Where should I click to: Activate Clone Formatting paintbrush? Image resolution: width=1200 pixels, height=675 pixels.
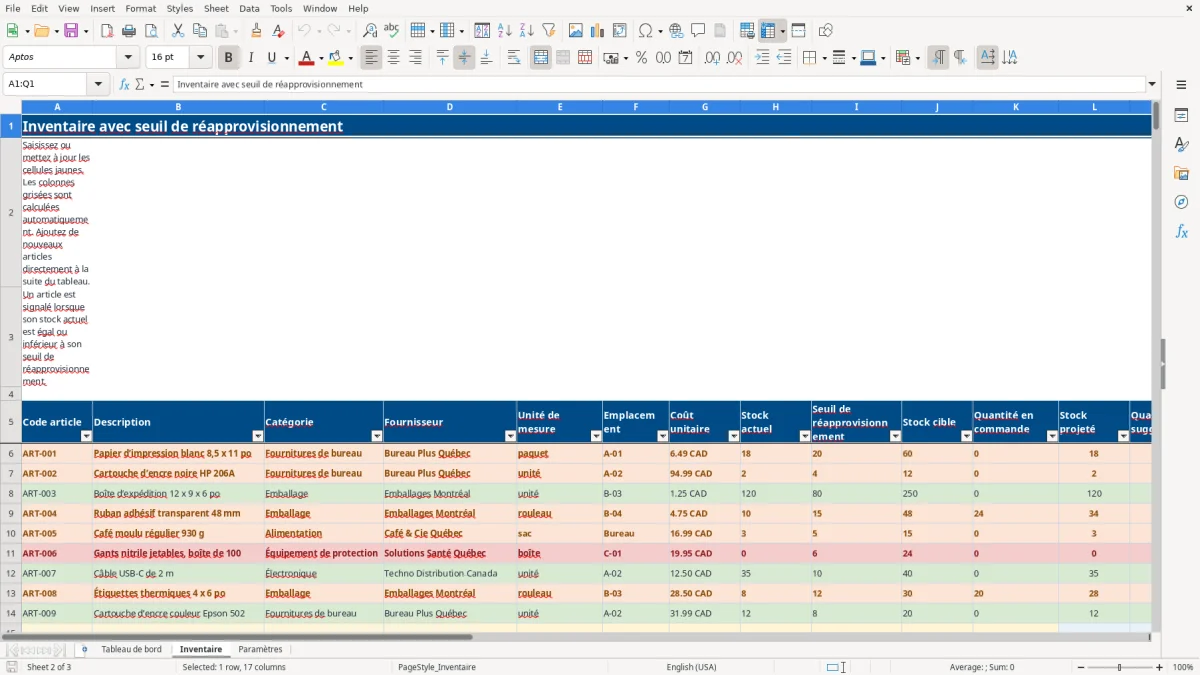(x=256, y=31)
